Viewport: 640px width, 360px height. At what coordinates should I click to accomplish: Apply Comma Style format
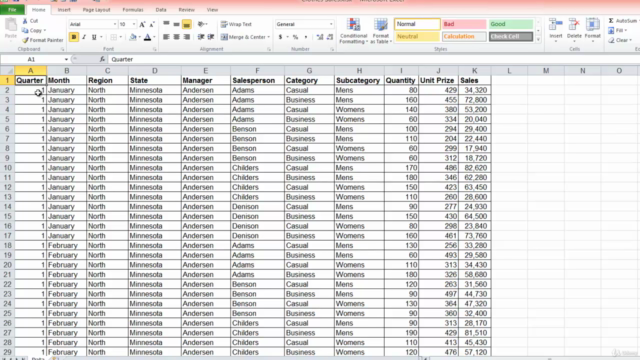pos(306,37)
